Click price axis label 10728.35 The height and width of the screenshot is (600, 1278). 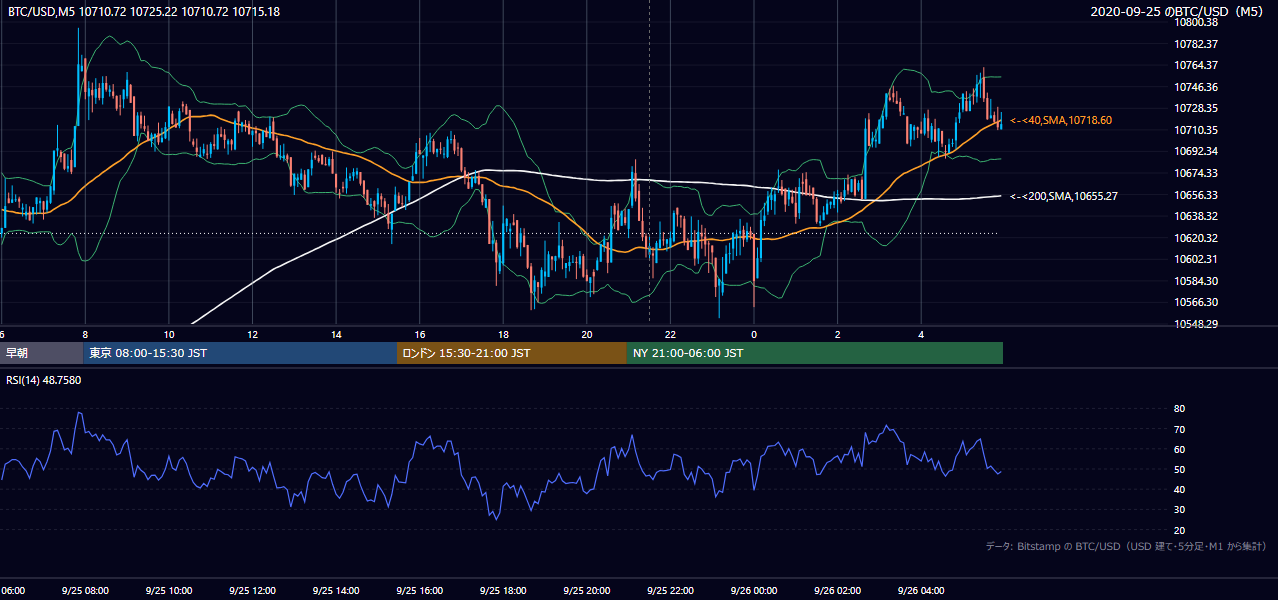pyautogui.click(x=1196, y=108)
